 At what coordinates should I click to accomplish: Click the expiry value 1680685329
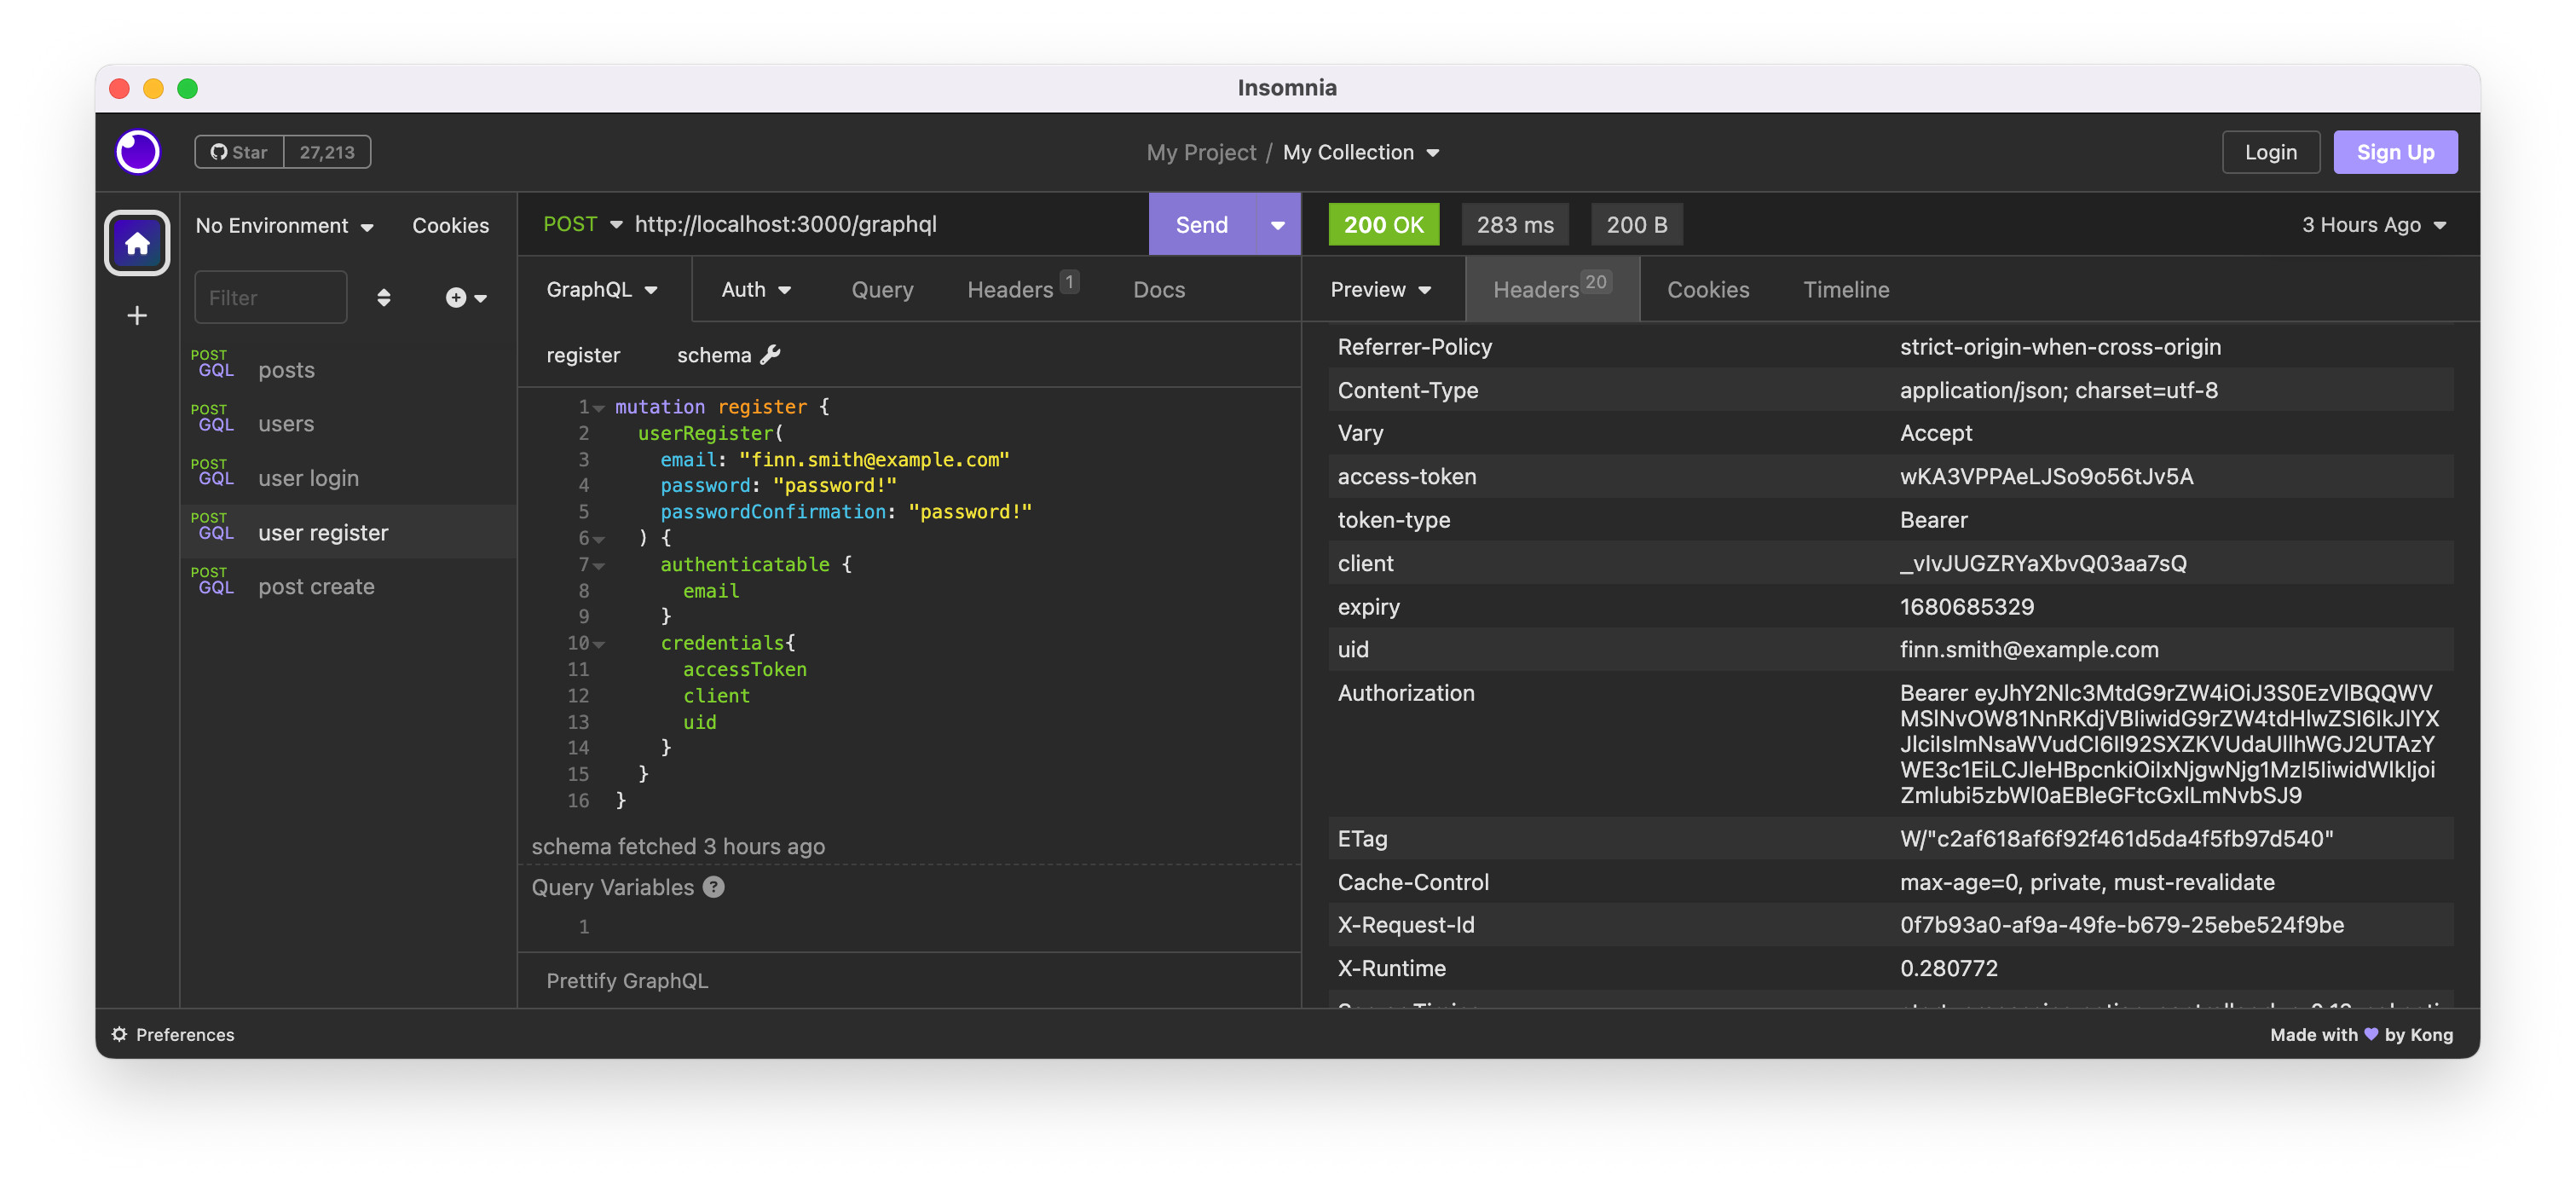pos(1966,607)
